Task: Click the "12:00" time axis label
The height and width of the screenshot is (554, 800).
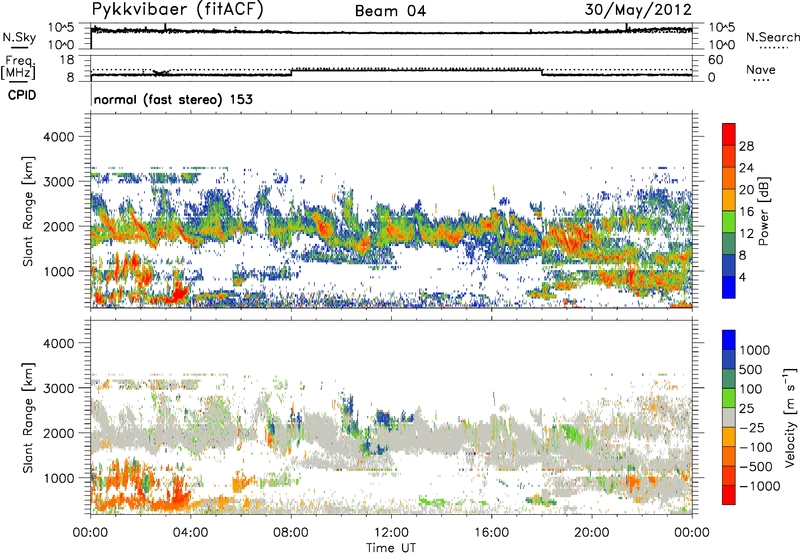Action: [x=391, y=533]
